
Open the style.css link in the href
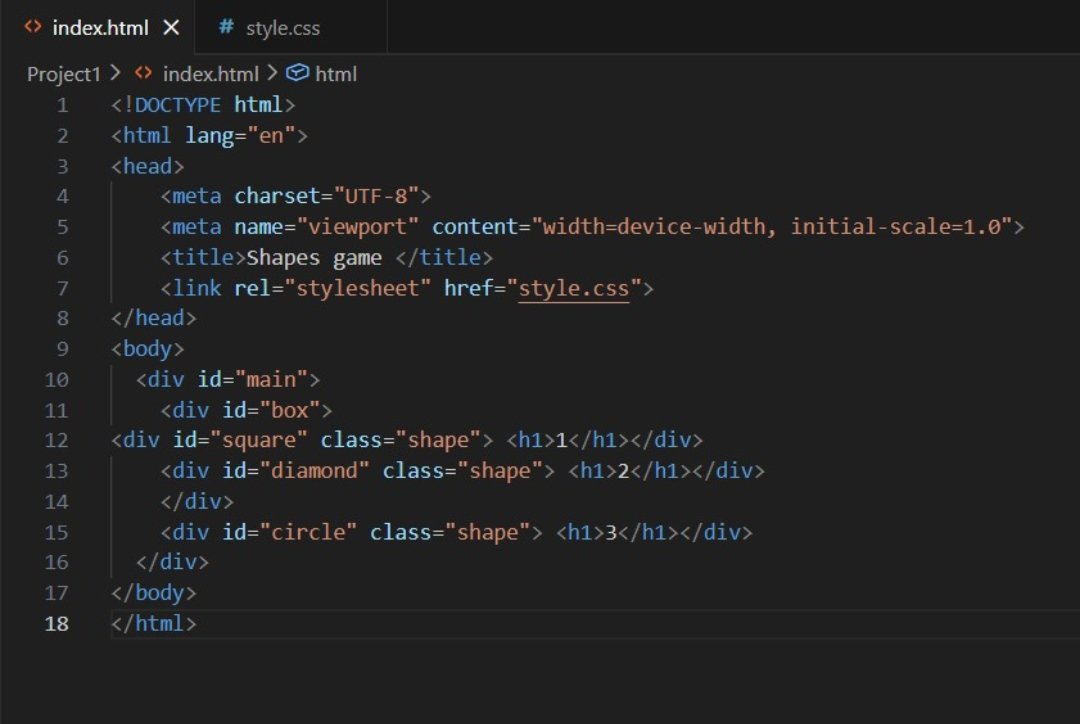pyautogui.click(x=573, y=288)
